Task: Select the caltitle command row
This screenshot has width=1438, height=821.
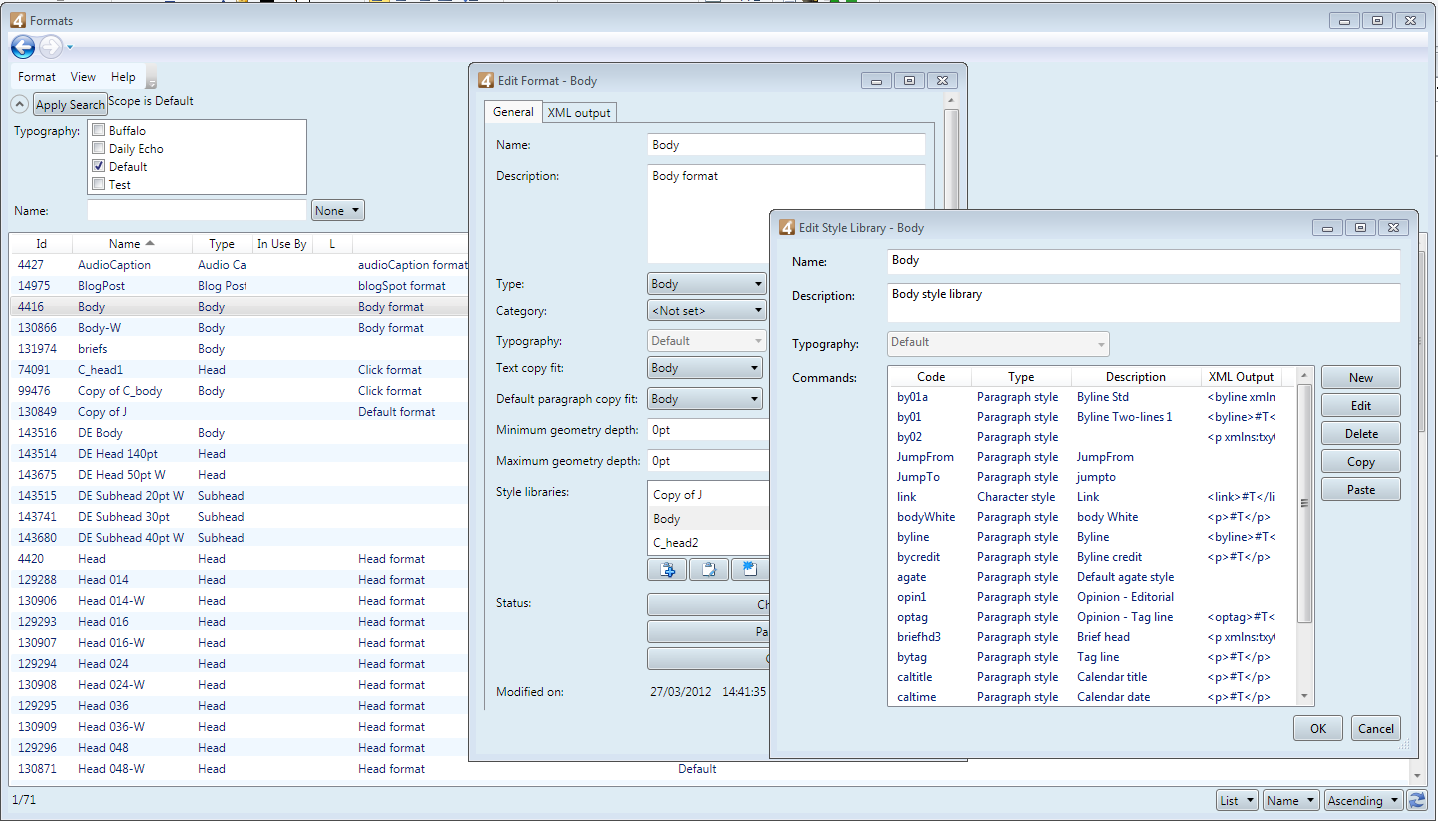Action: pos(1093,677)
